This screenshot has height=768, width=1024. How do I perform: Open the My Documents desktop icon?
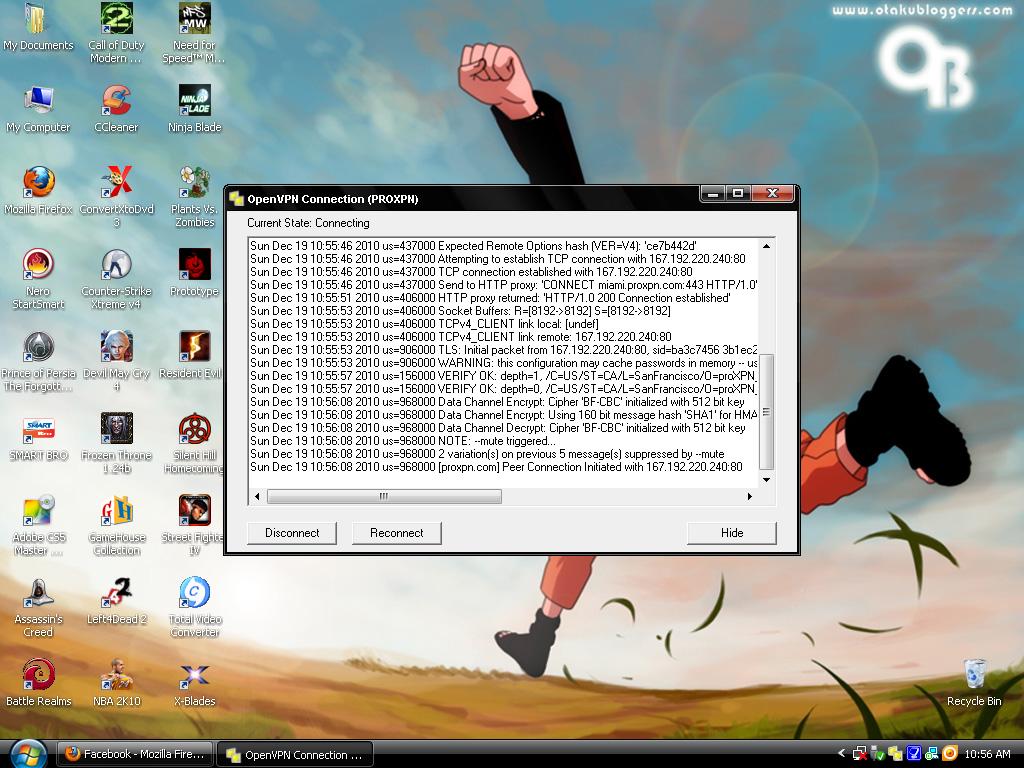pyautogui.click(x=39, y=26)
